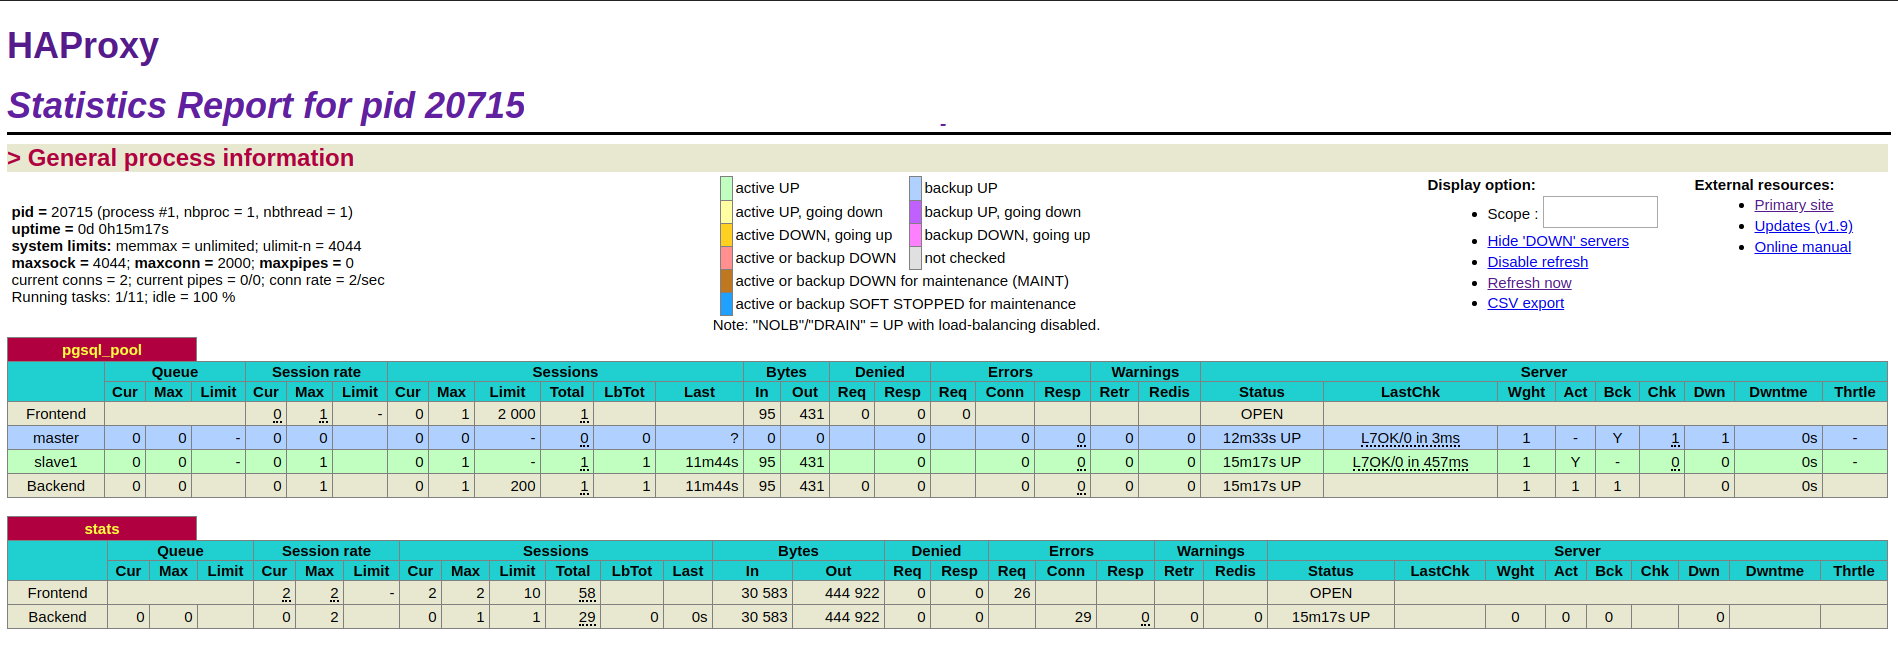Click the '12m33s UP' status of master

pos(1262,438)
